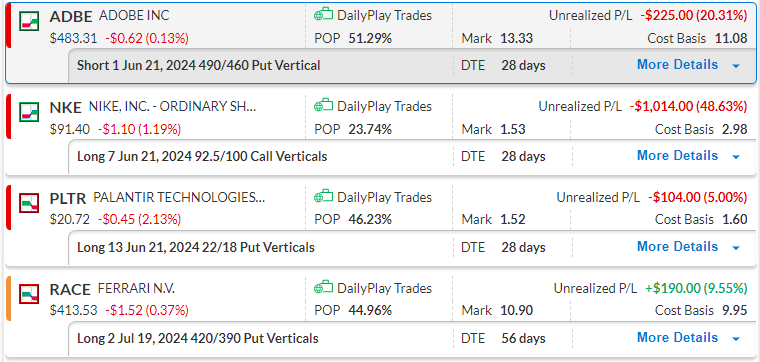Click the PLTR bearish strategy chart icon
760x362 pixels.
pyautogui.click(x=30, y=203)
